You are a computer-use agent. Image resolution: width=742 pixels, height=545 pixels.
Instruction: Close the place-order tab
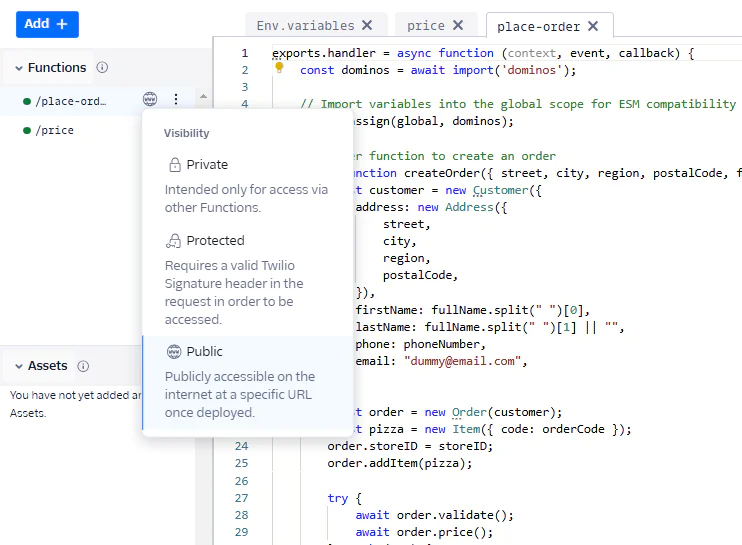[x=593, y=26]
